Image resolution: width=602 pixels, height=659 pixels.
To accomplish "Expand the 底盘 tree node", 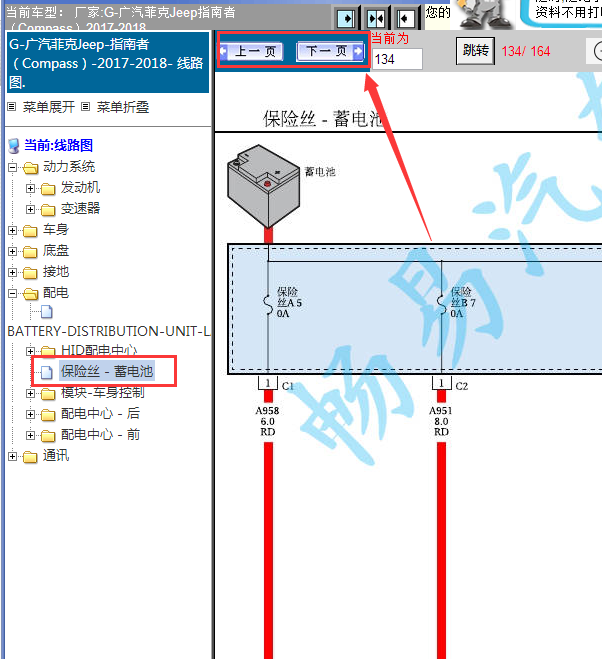I will click(13, 251).
